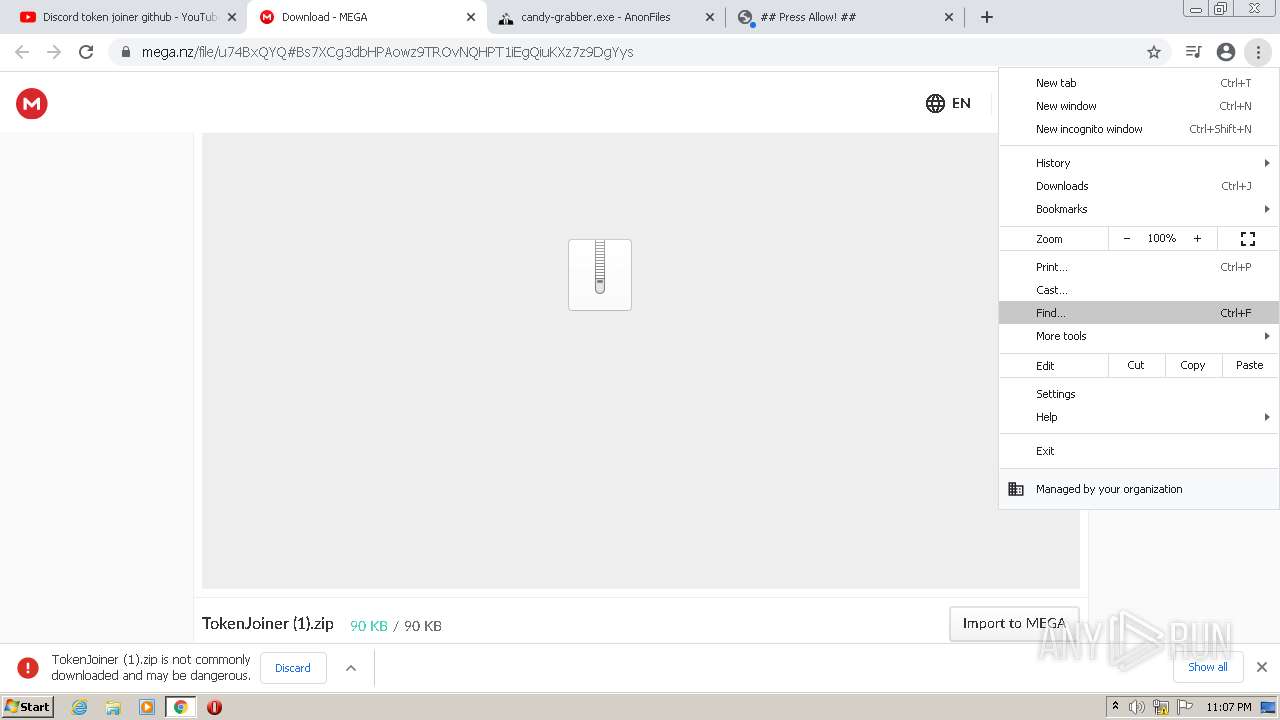Choose New incognito window
The image size is (1280, 720).
1139,129
